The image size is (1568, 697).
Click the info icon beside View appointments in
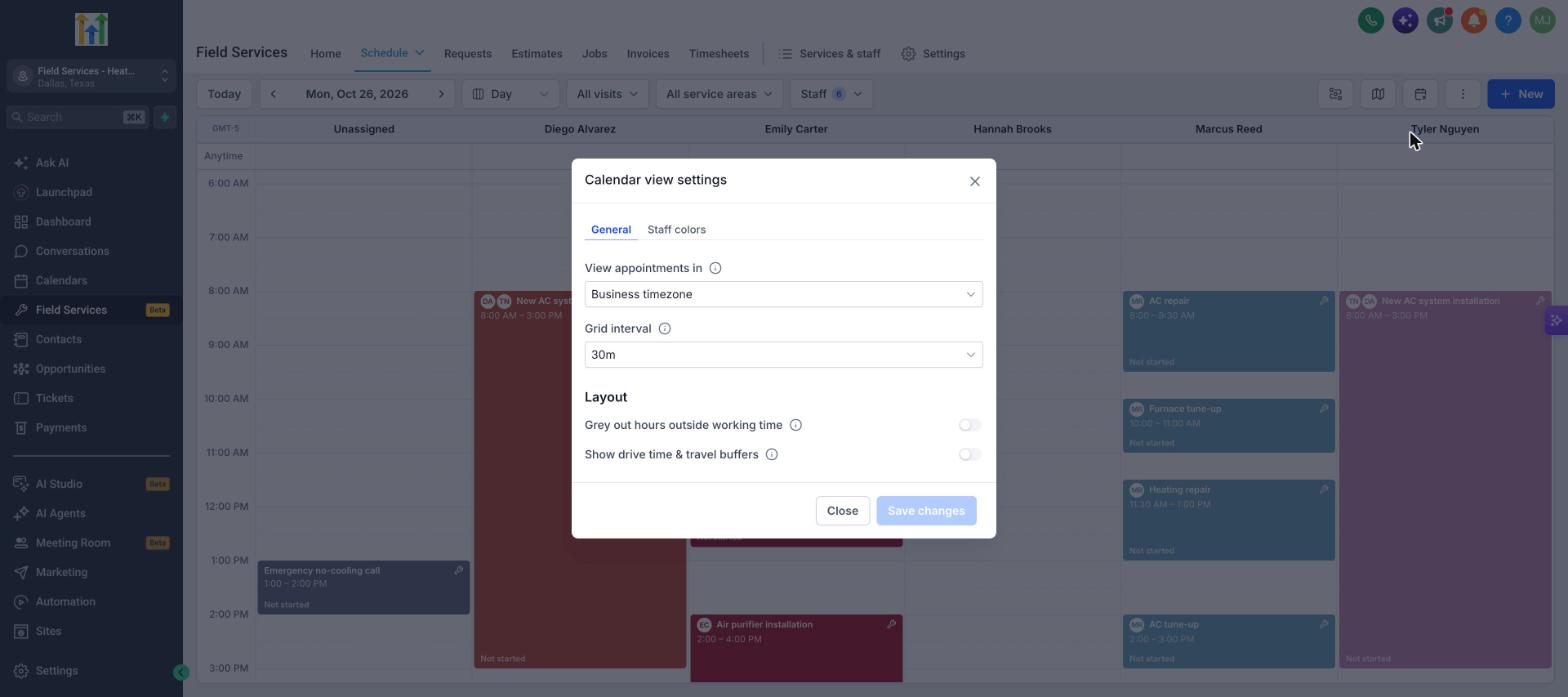(715, 268)
